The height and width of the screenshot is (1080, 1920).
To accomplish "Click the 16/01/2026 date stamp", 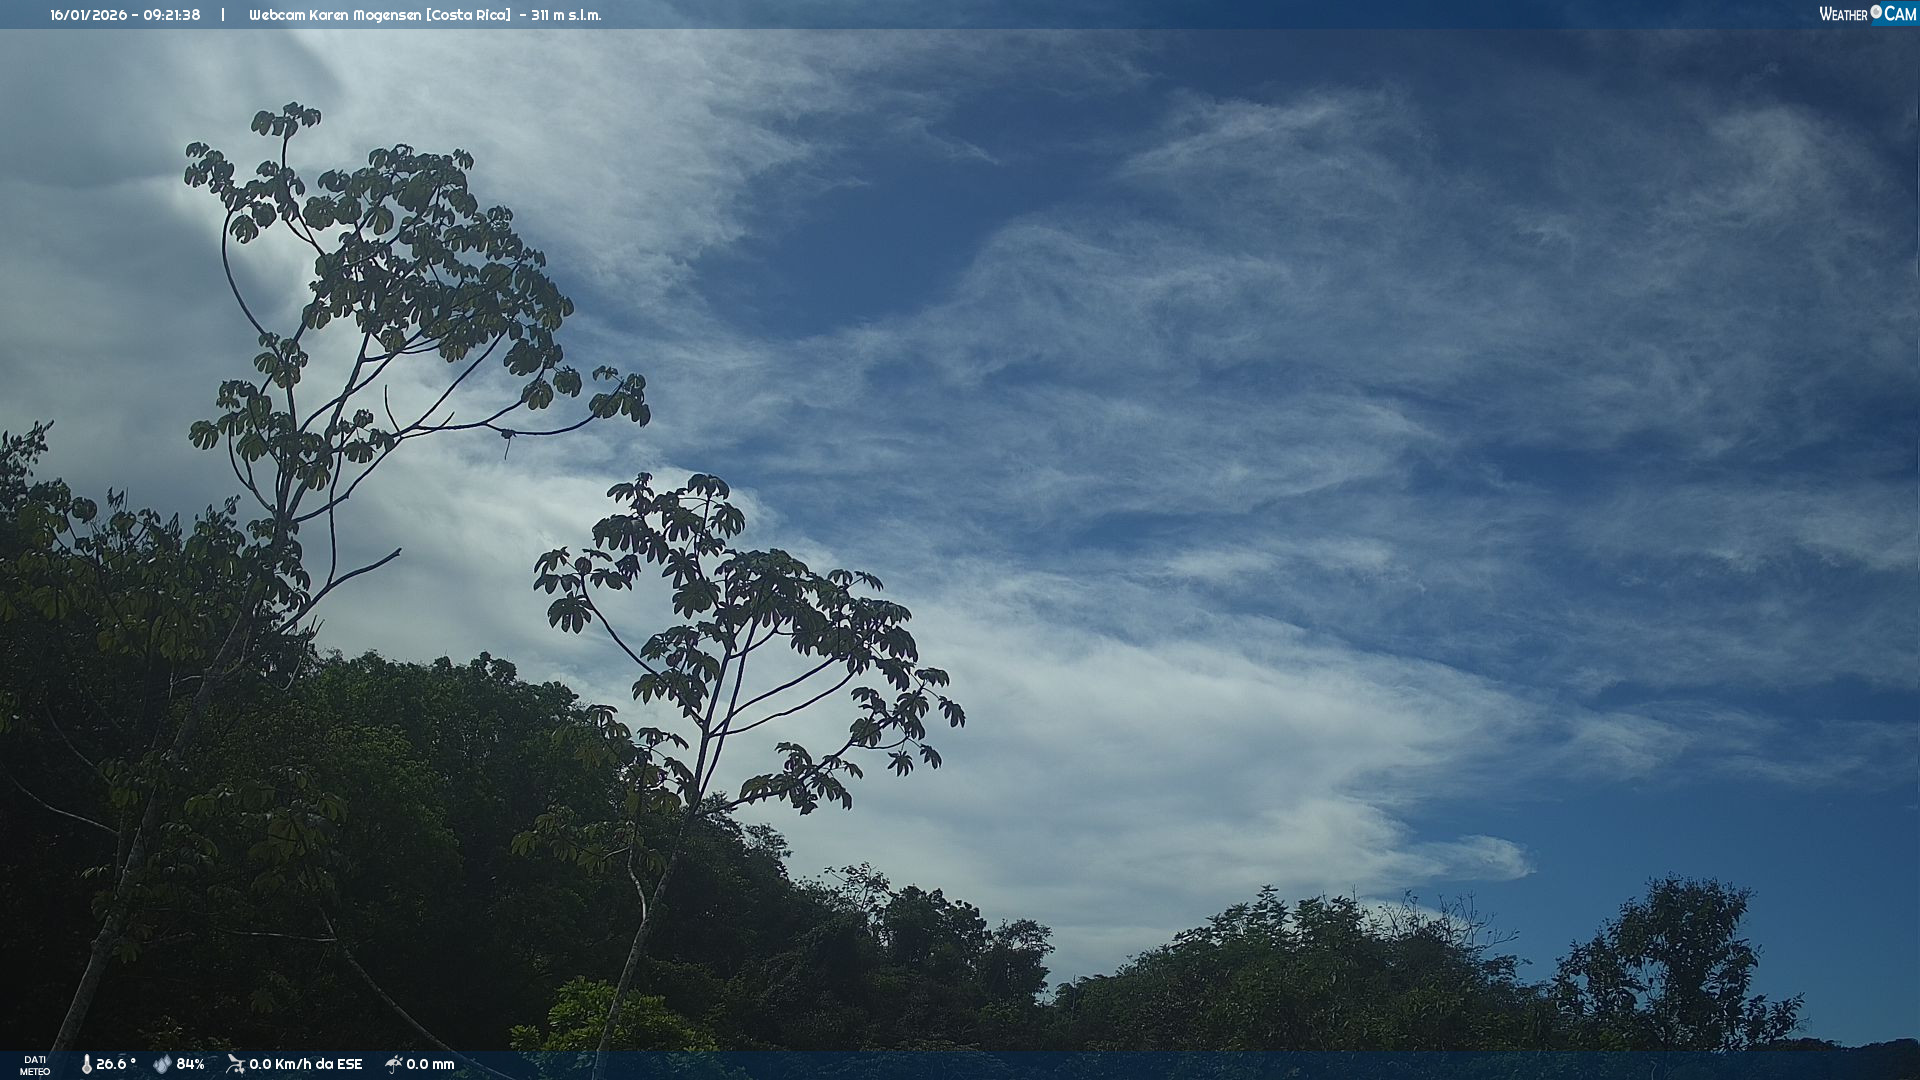I will (x=86, y=15).
